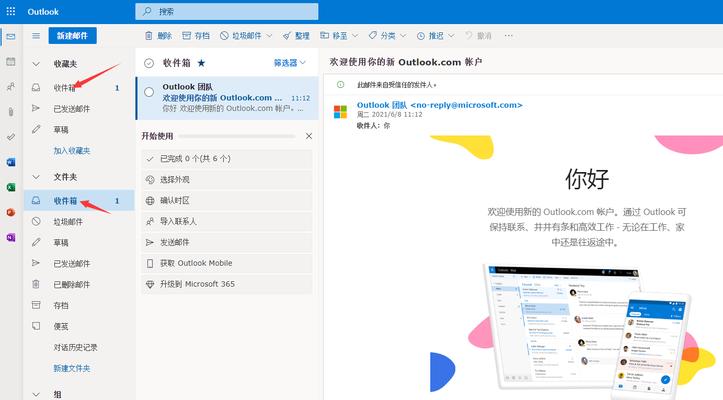The image size is (723, 400).
Task: Click the 加入收藏夹 link
Action: point(71,151)
